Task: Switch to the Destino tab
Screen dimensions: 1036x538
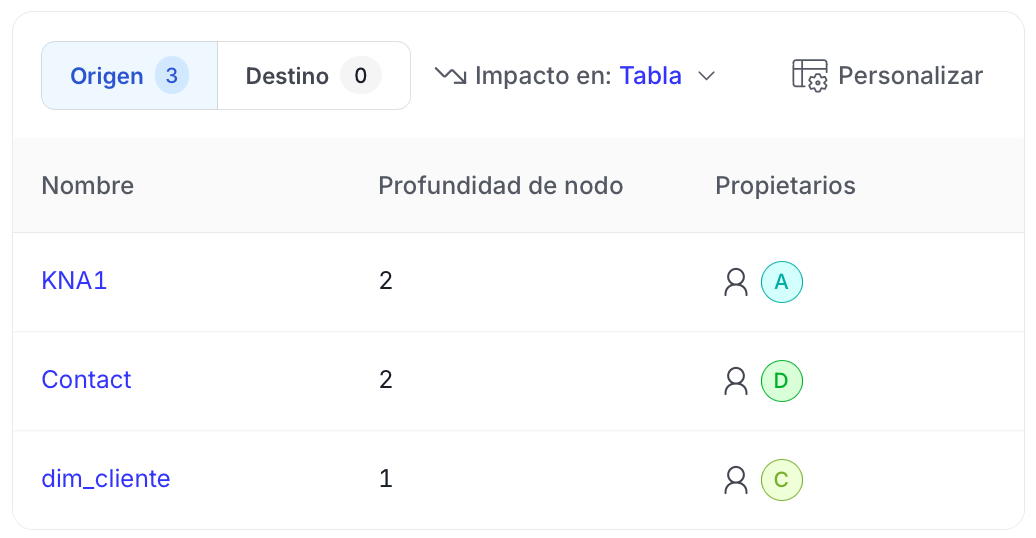Action: 287,76
